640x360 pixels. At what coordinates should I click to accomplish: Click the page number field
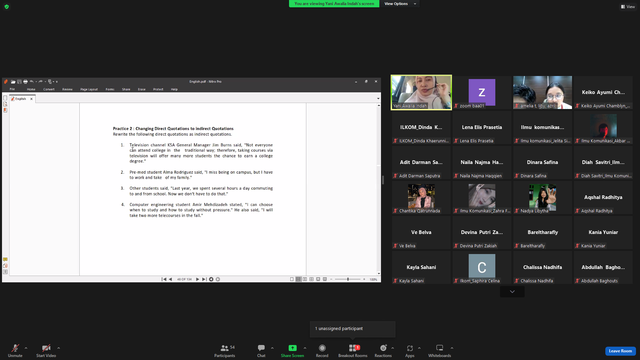pos(184,279)
